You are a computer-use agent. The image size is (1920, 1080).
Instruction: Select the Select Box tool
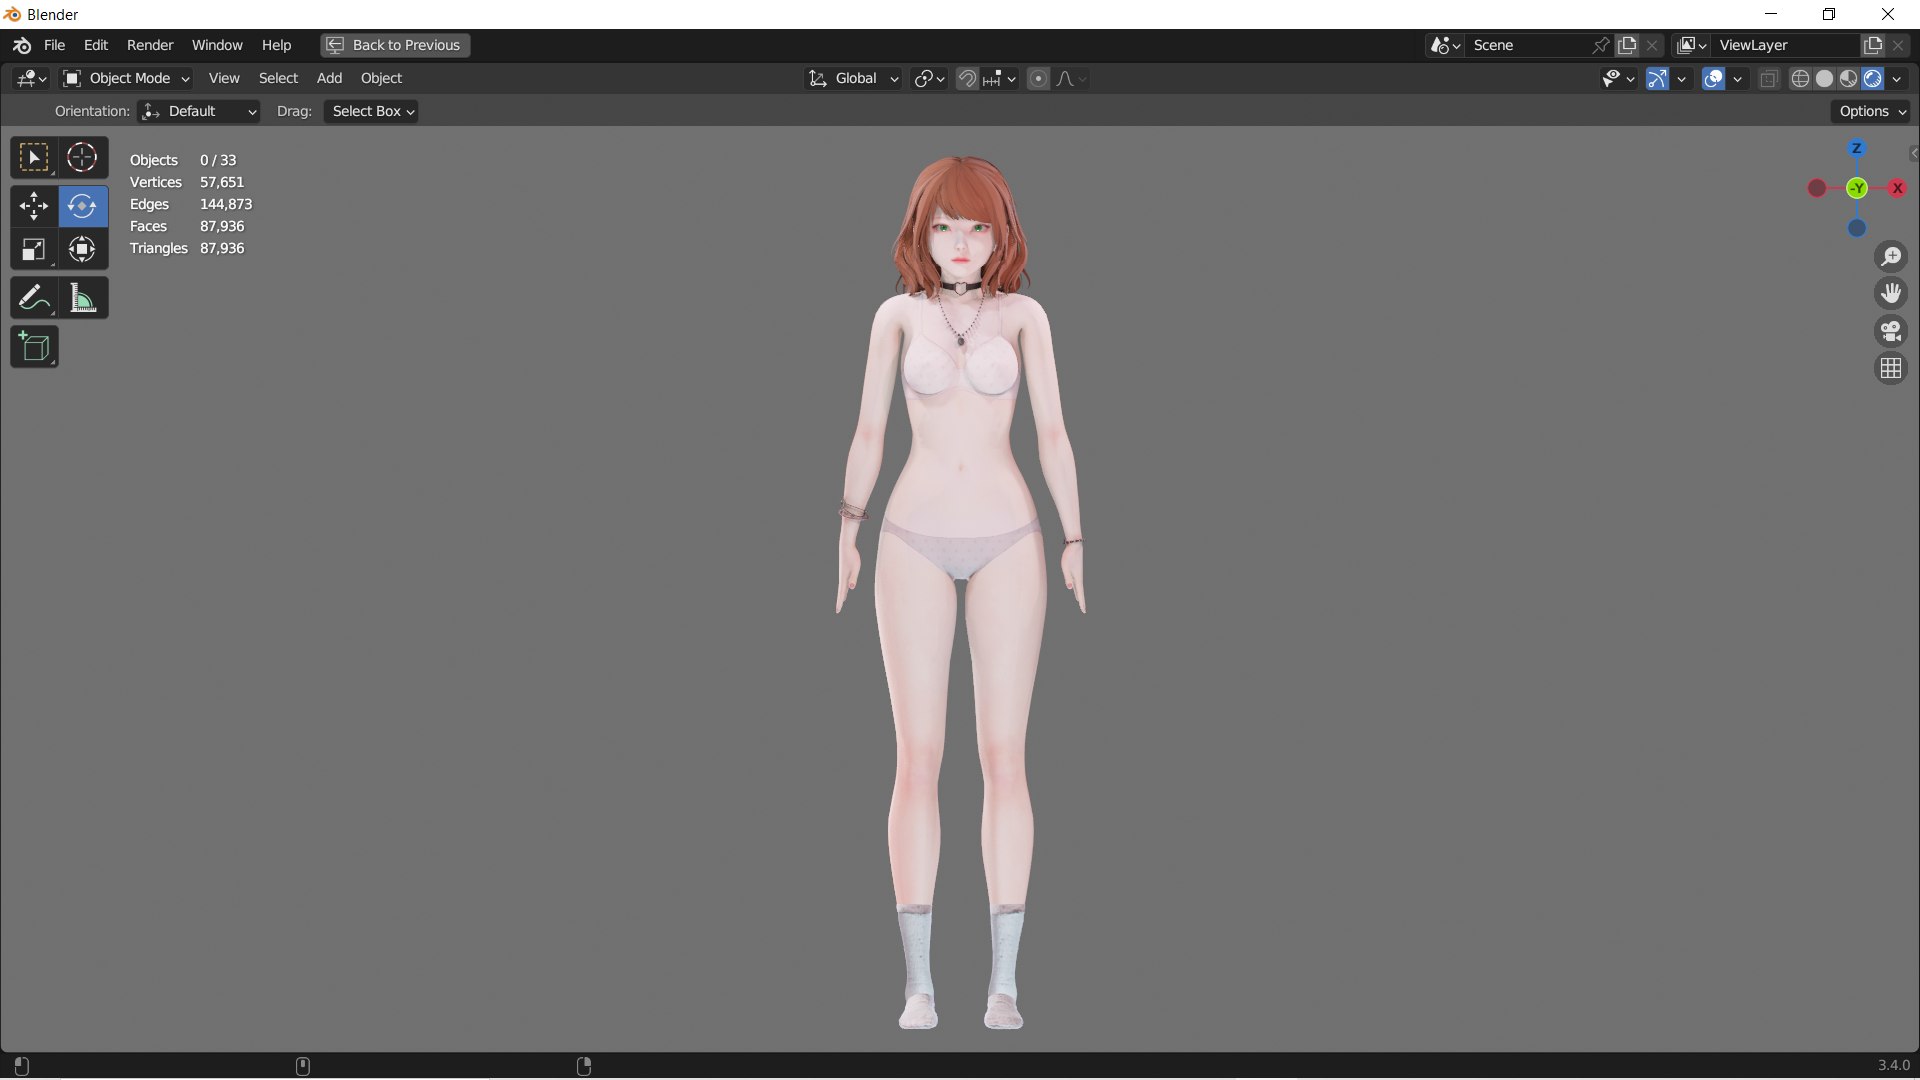tap(34, 158)
